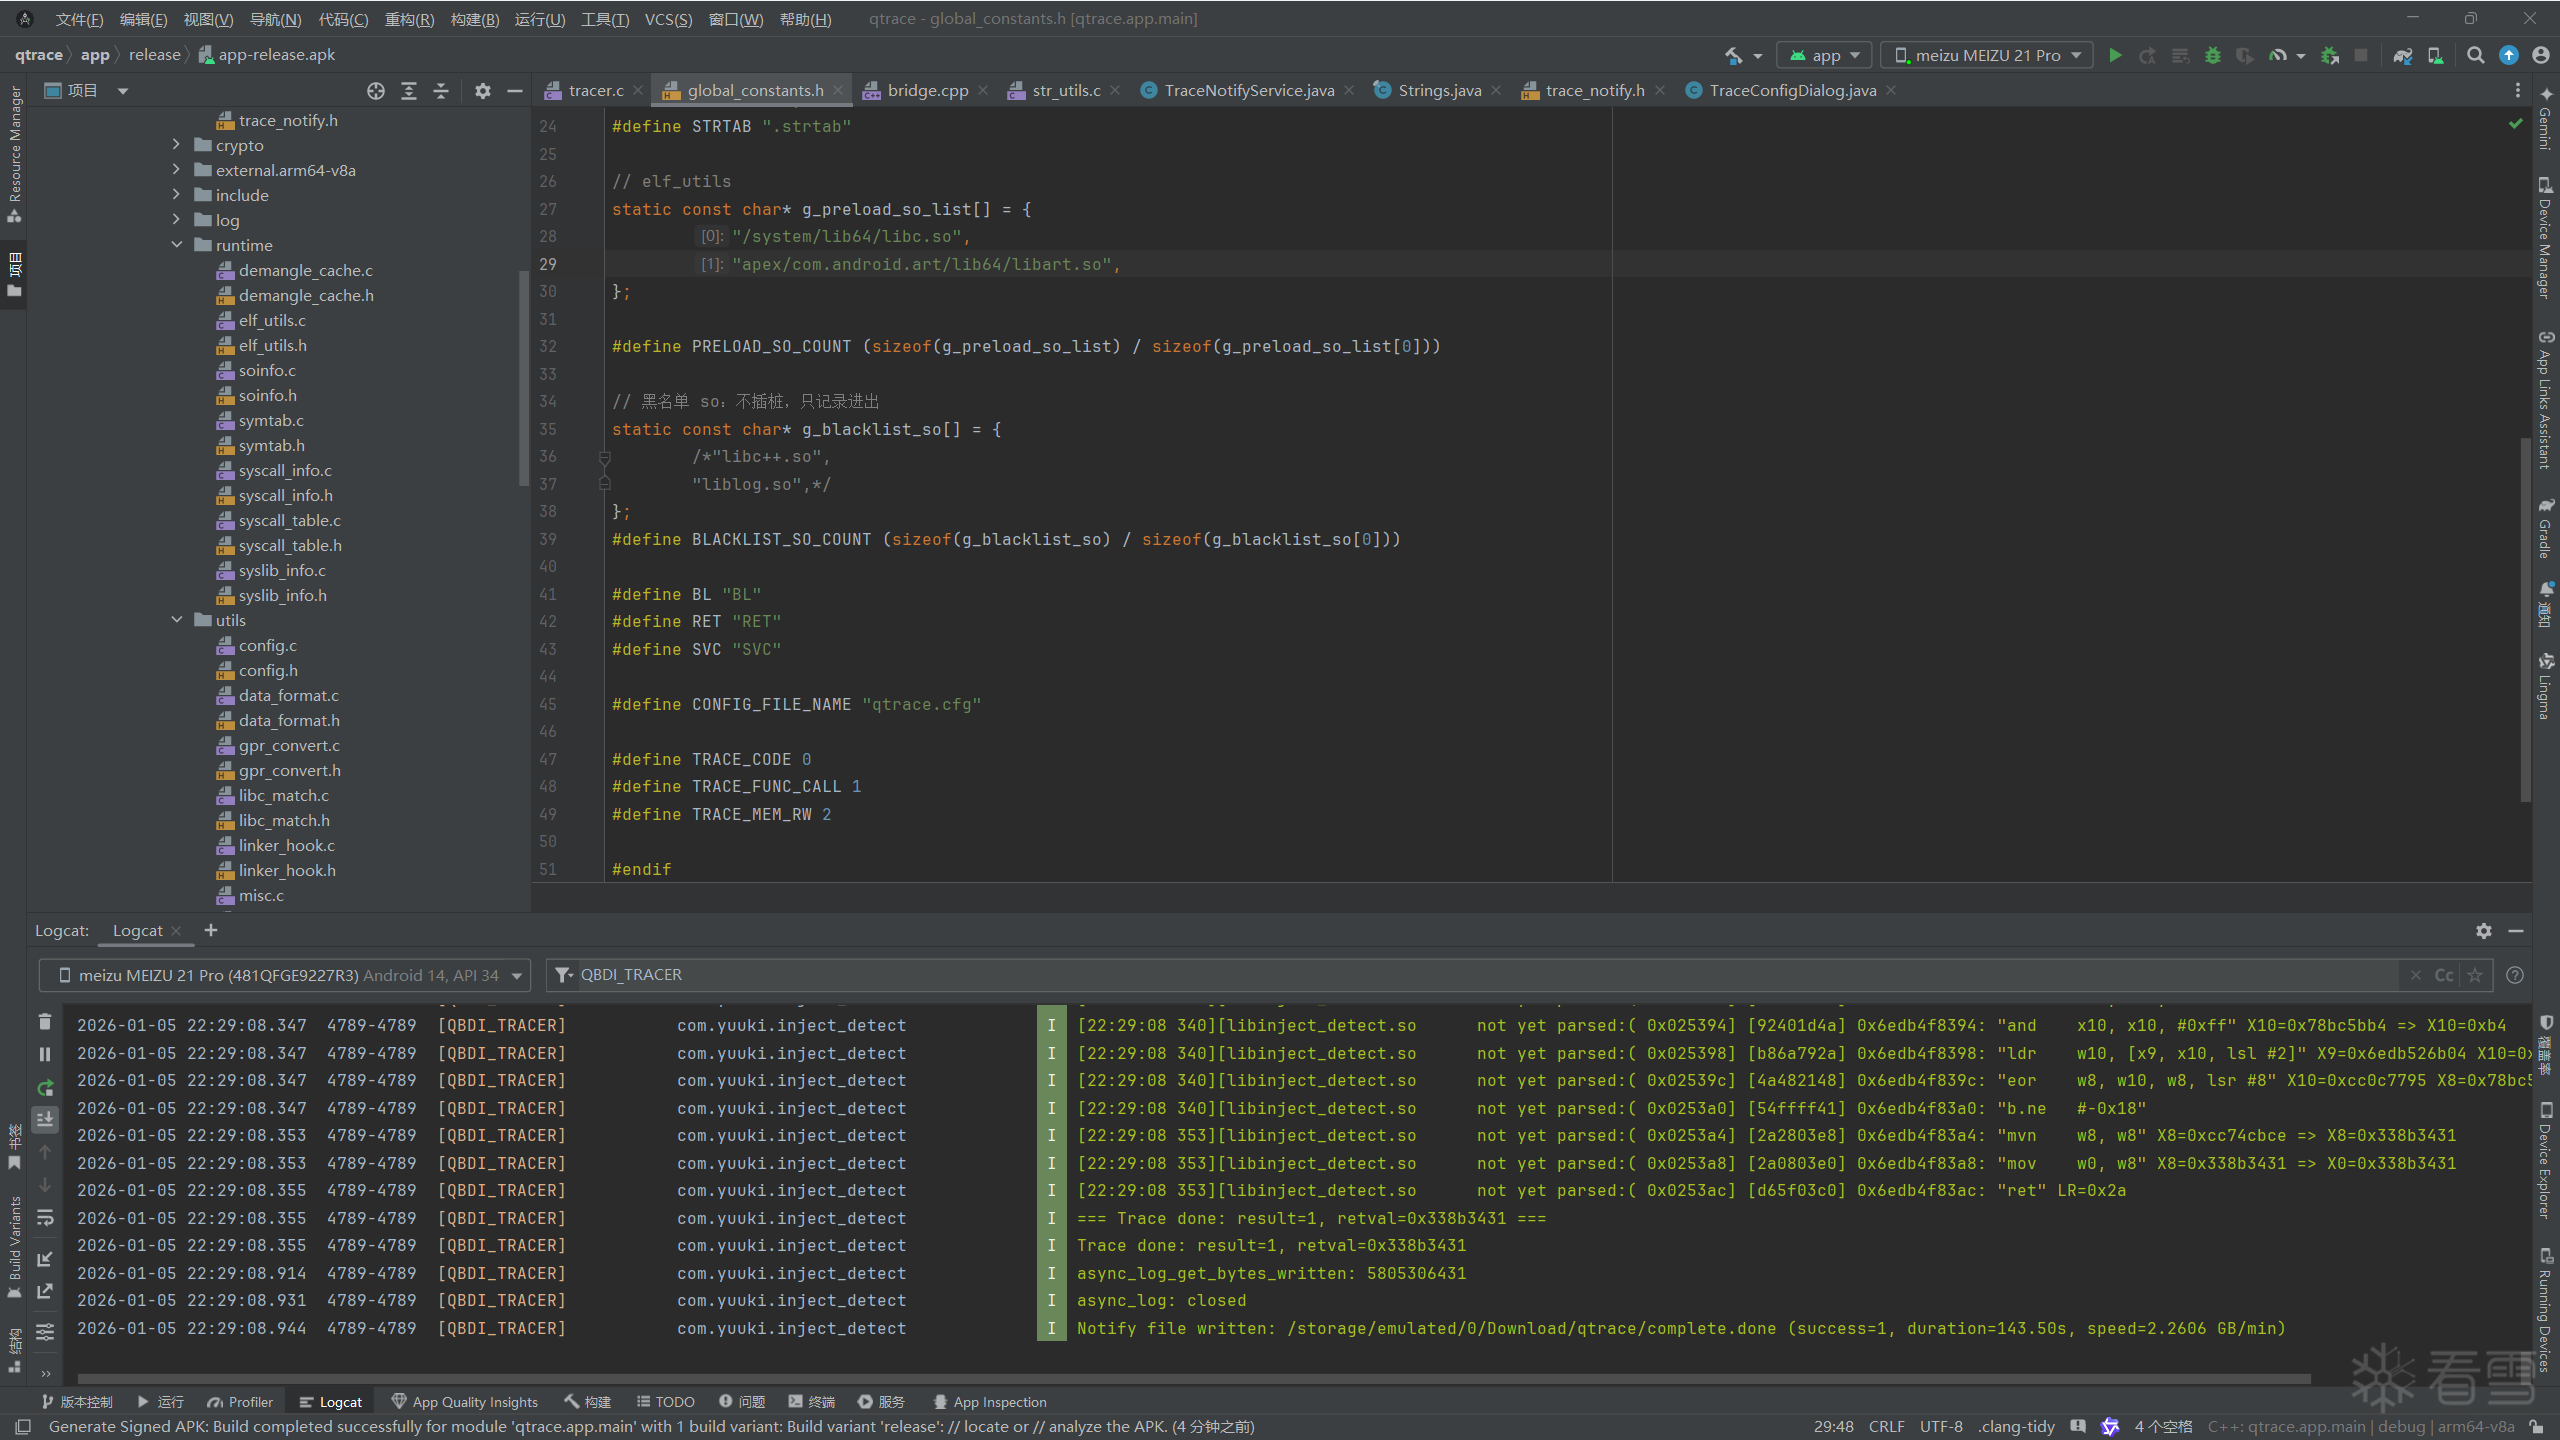This screenshot has height=1440, width=2560.
Task: Toggle scroll to end in Logcat
Action: [x=45, y=1119]
